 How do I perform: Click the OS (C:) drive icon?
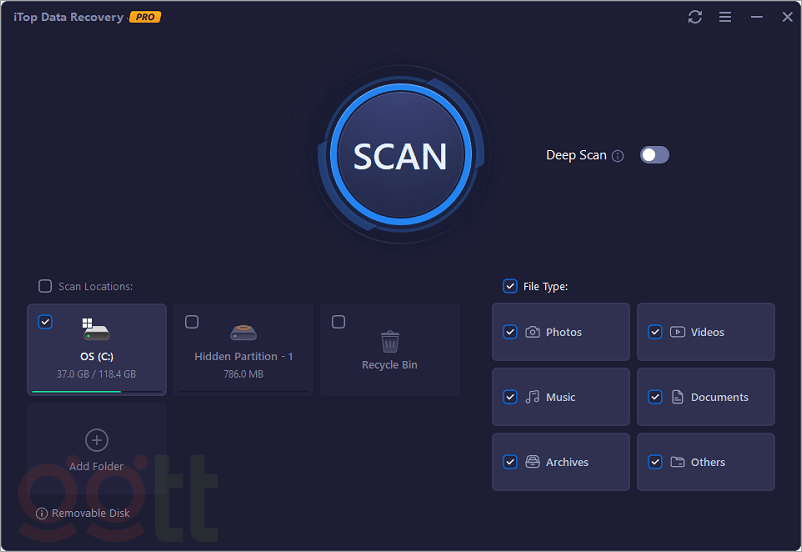click(96, 330)
